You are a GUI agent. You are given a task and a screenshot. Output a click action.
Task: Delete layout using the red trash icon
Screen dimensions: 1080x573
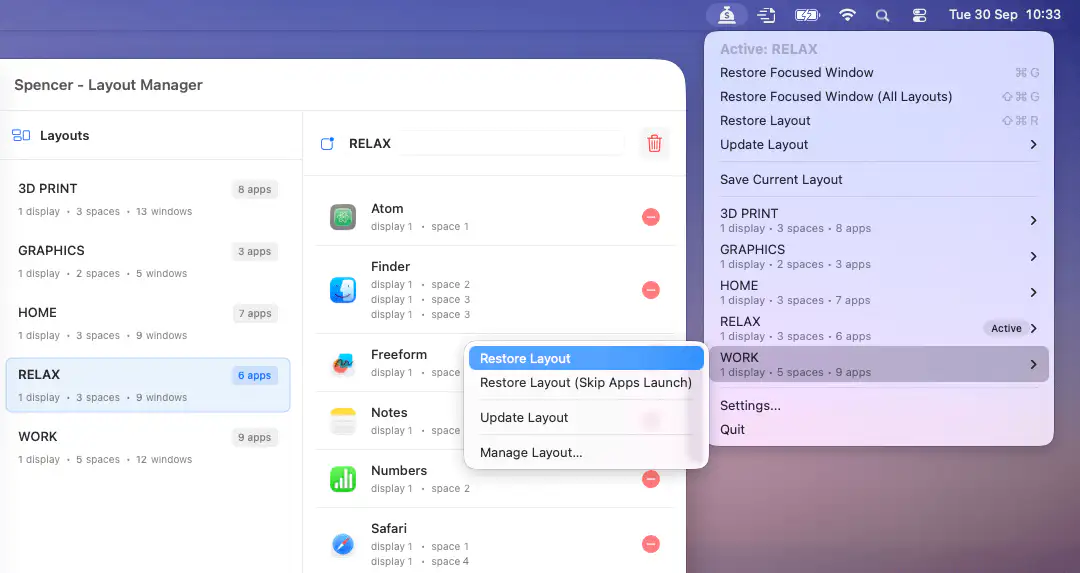(x=654, y=144)
